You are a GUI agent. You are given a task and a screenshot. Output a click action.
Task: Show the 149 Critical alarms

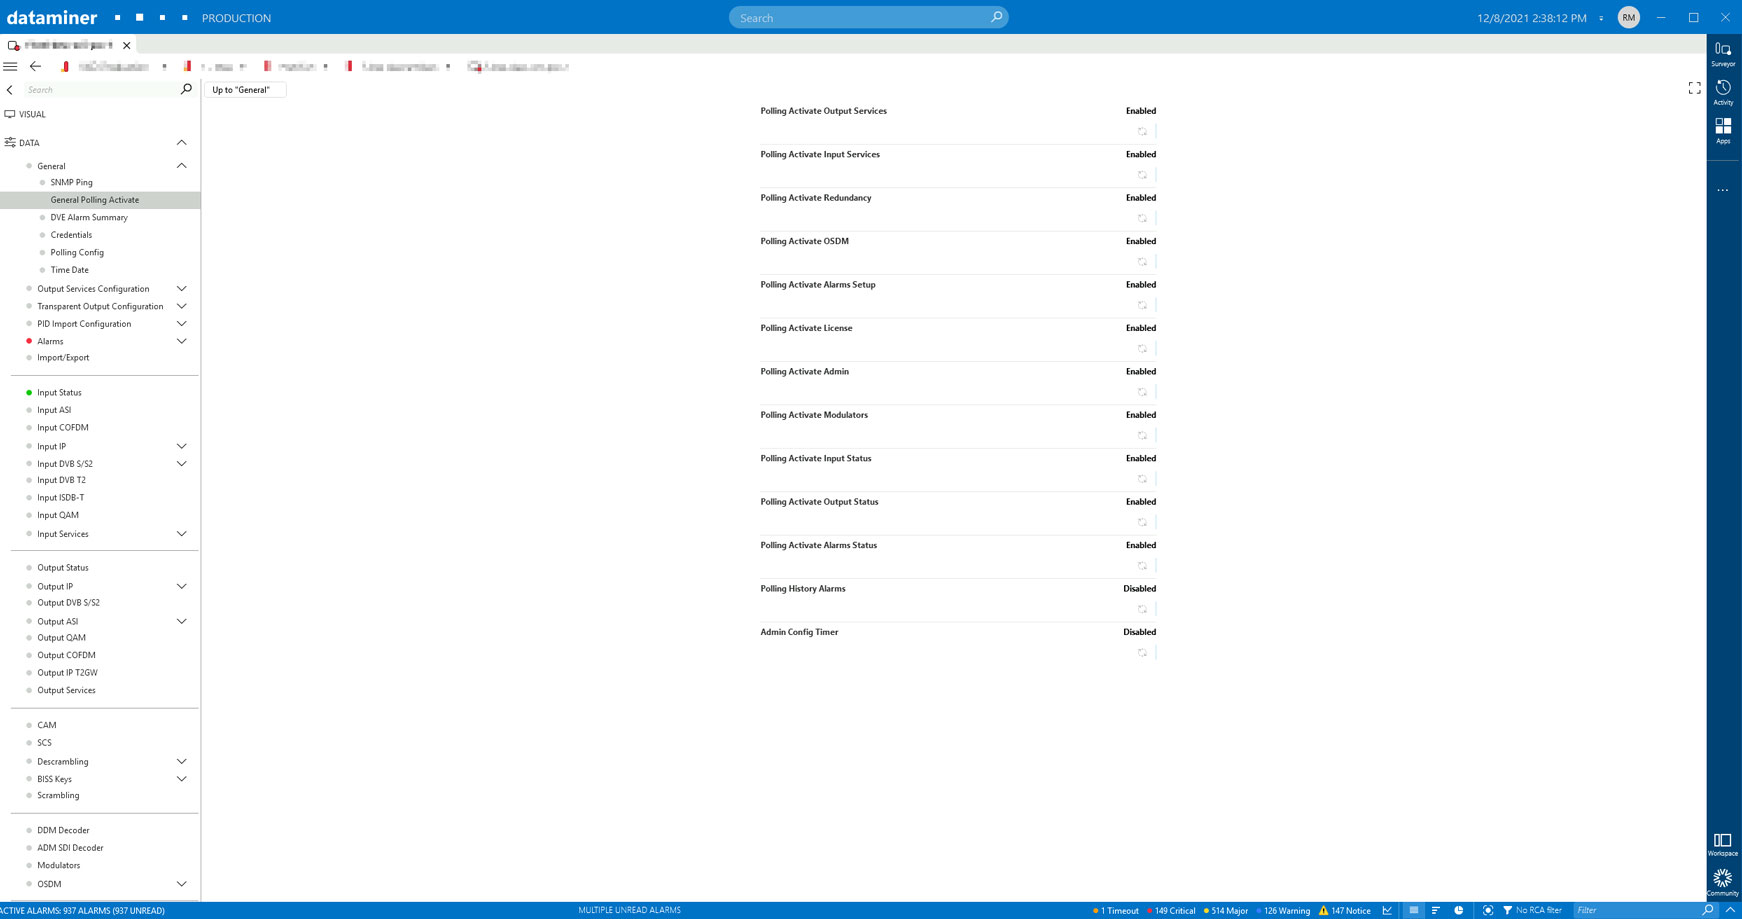(1172, 911)
